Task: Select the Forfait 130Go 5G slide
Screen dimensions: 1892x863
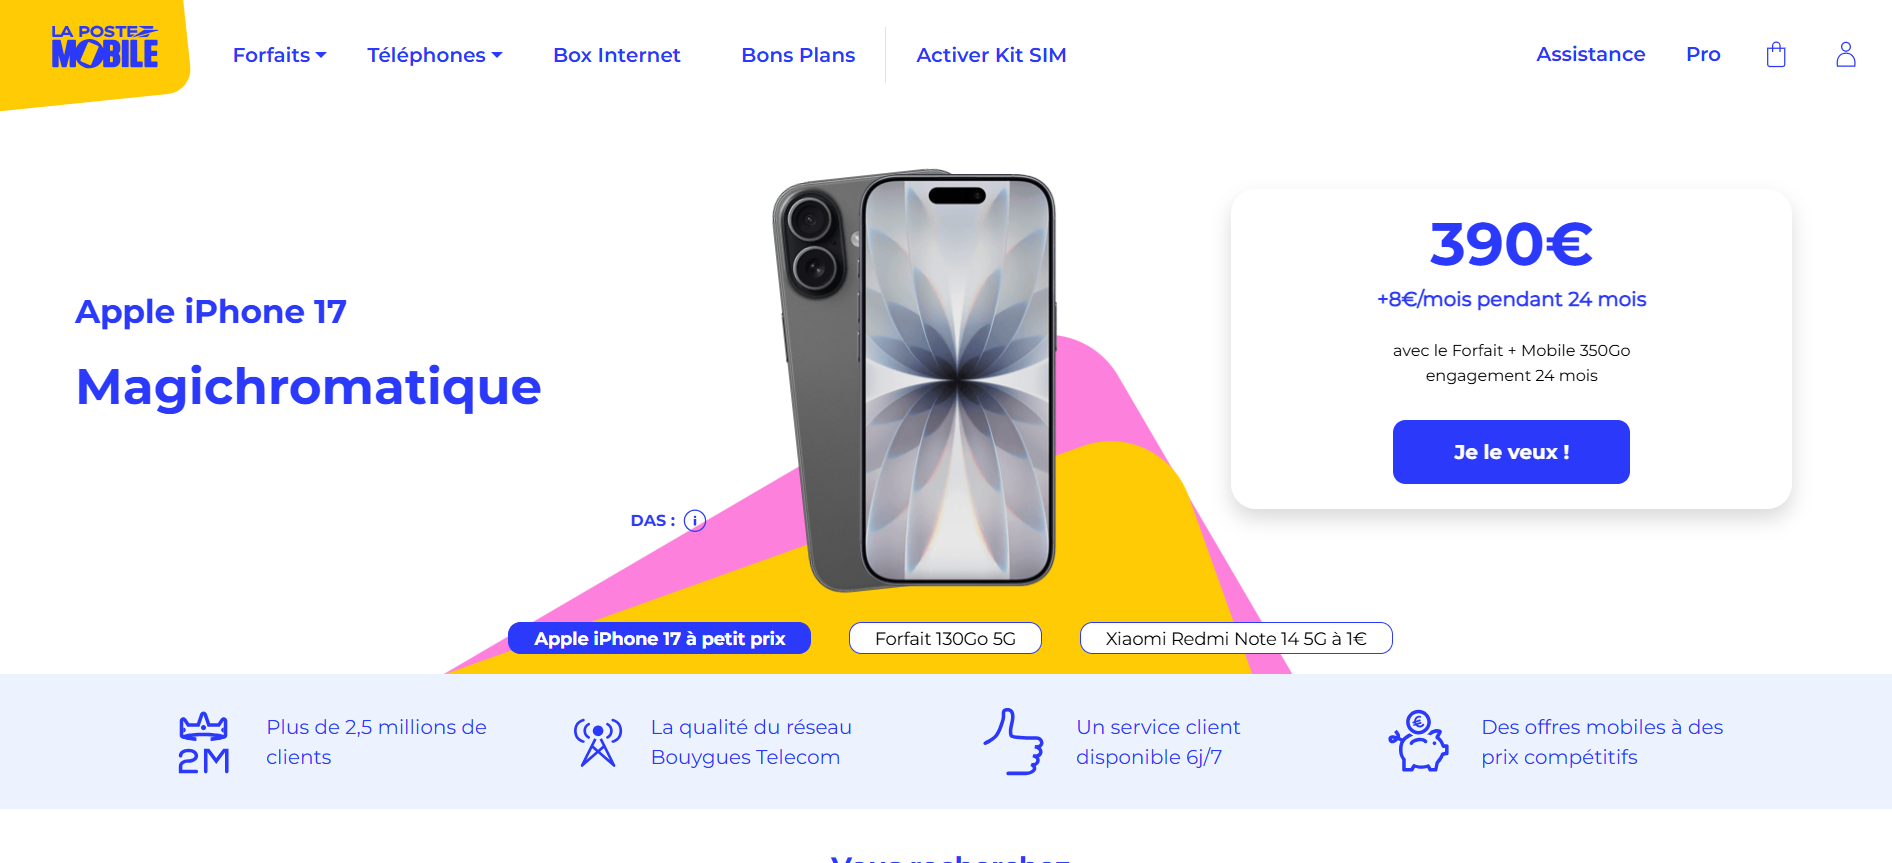Action: (x=945, y=638)
